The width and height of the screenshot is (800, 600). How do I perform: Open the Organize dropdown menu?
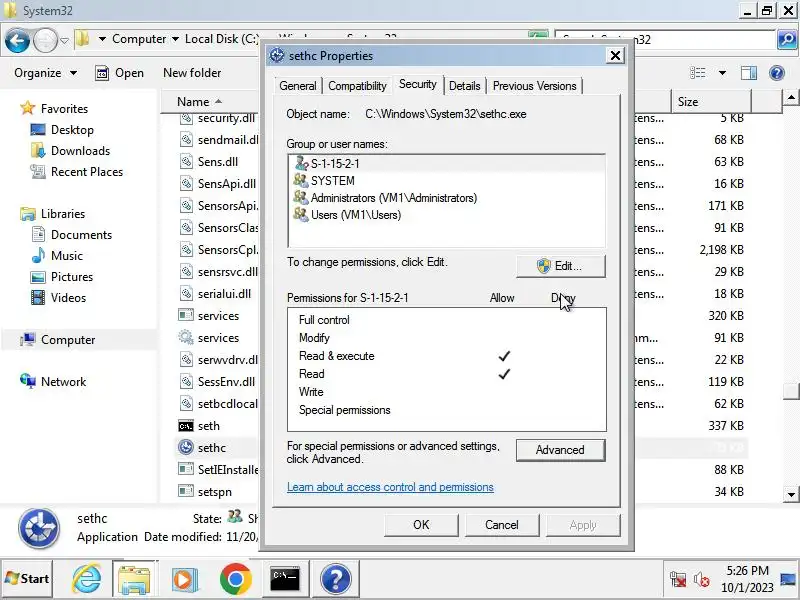pos(45,73)
